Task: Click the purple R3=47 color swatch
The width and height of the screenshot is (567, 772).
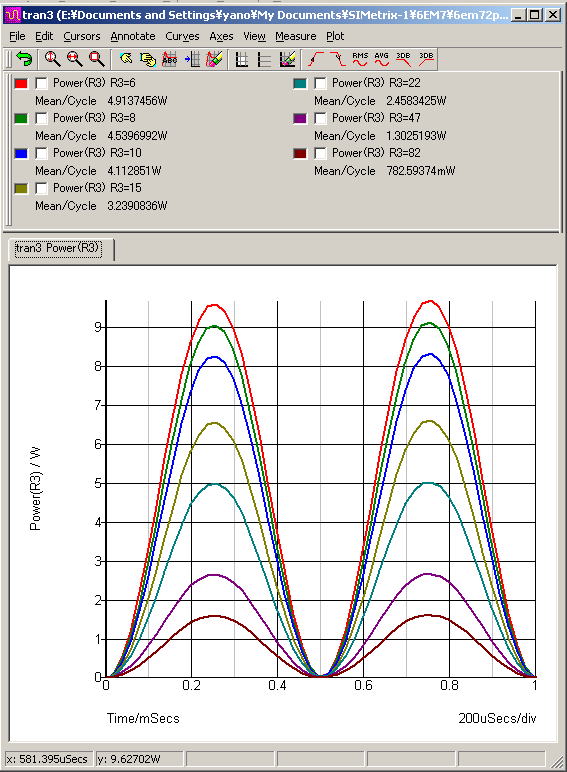Action: point(300,118)
